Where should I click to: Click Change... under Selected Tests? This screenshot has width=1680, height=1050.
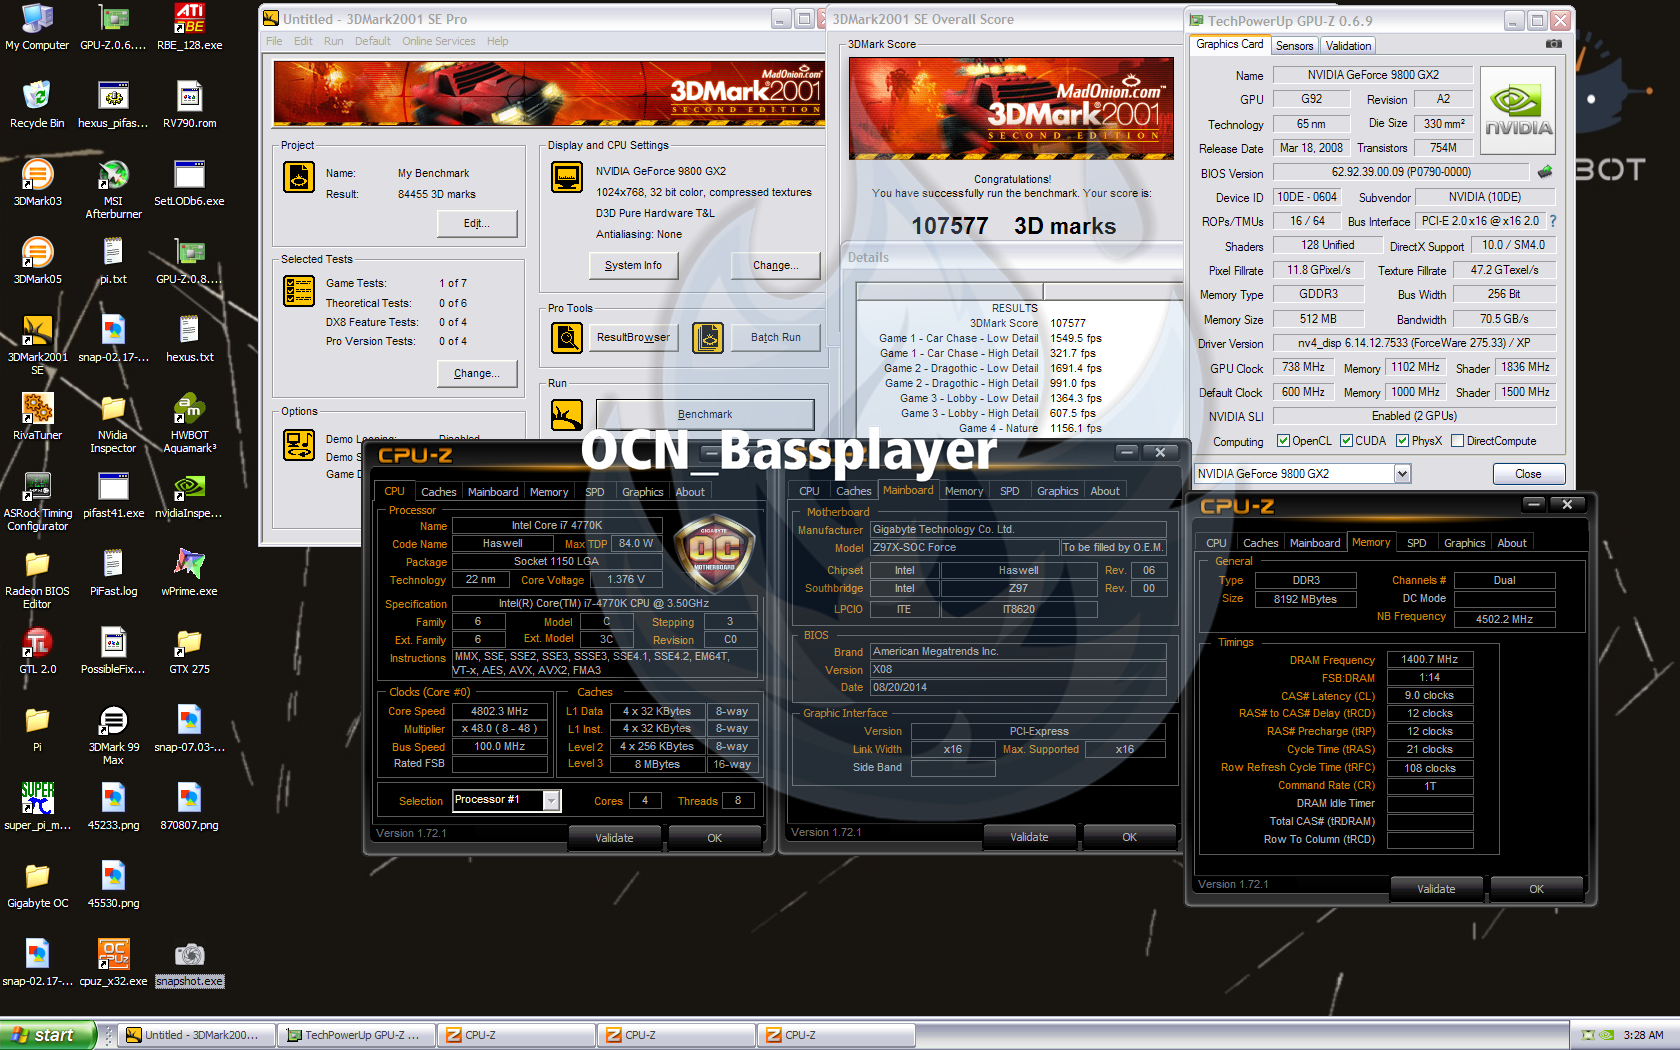(477, 373)
